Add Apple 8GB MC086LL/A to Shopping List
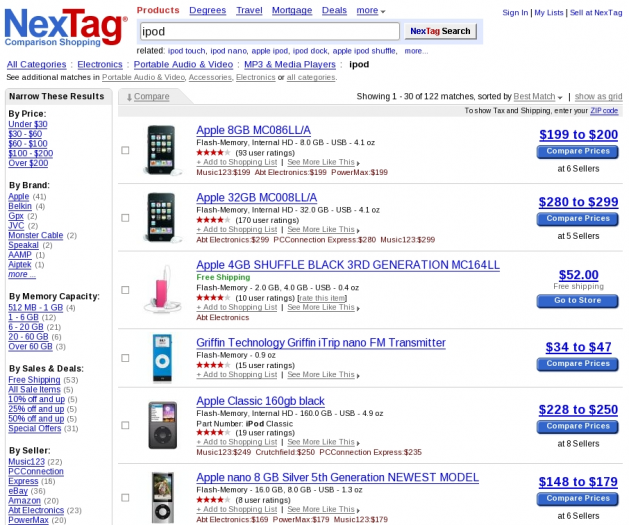Screen dimensions: 629x525 pos(237,162)
